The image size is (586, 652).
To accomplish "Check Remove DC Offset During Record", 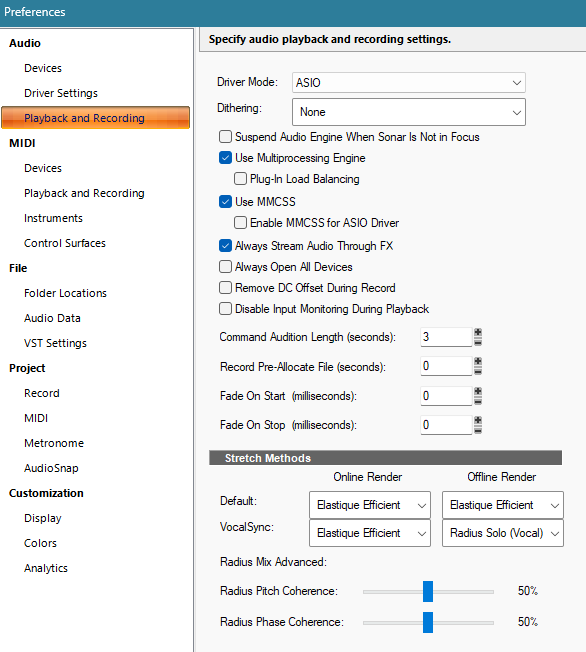I will [225, 288].
